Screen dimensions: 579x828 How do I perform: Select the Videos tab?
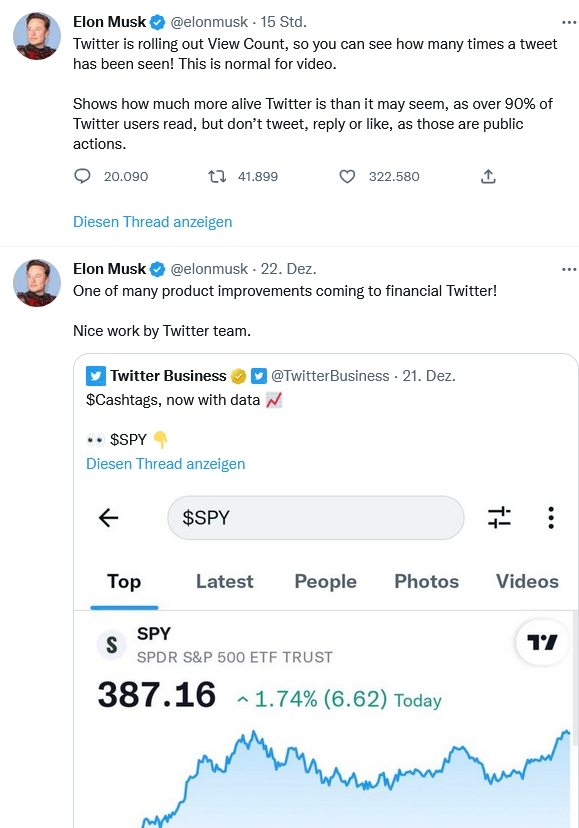[x=527, y=581]
